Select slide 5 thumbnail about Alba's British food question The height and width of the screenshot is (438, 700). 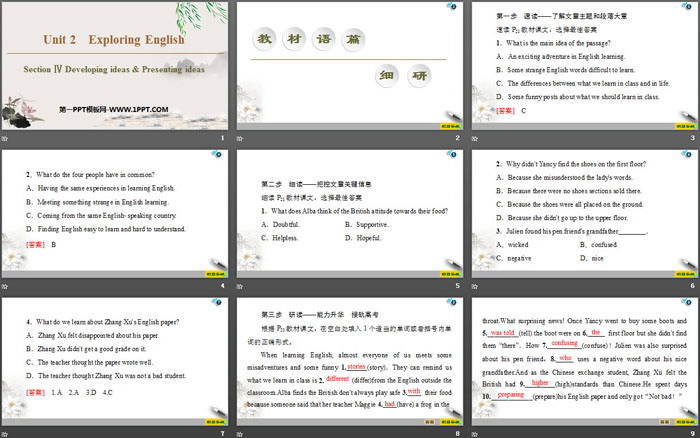pos(350,213)
